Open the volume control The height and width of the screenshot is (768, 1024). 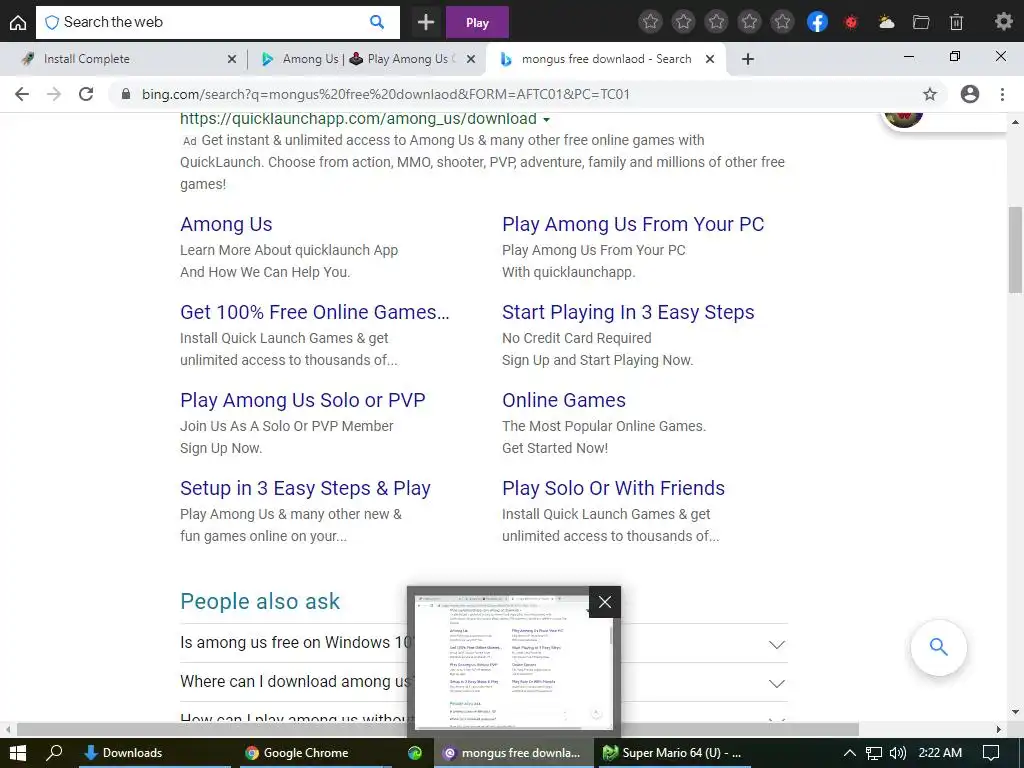coord(897,753)
